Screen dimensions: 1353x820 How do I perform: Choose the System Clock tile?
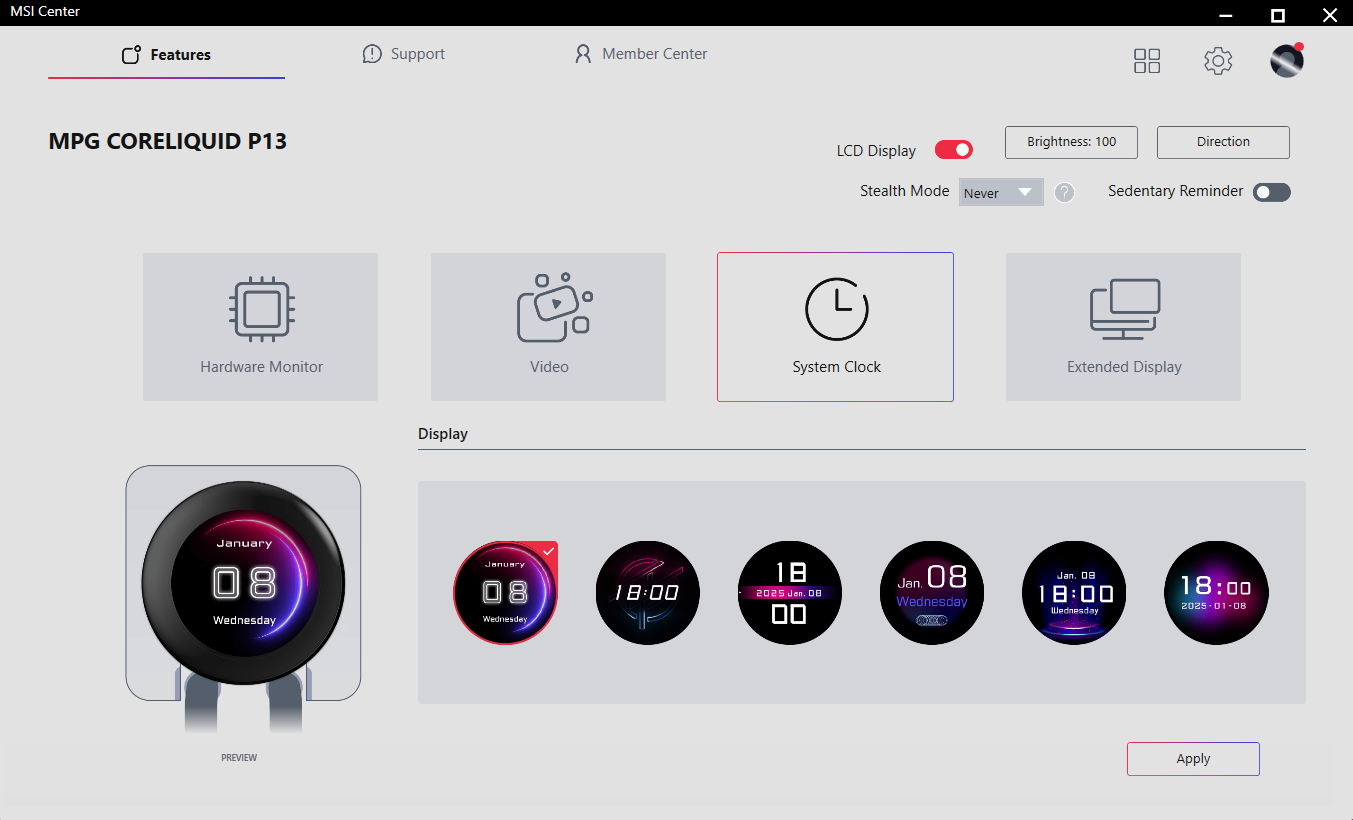point(835,327)
